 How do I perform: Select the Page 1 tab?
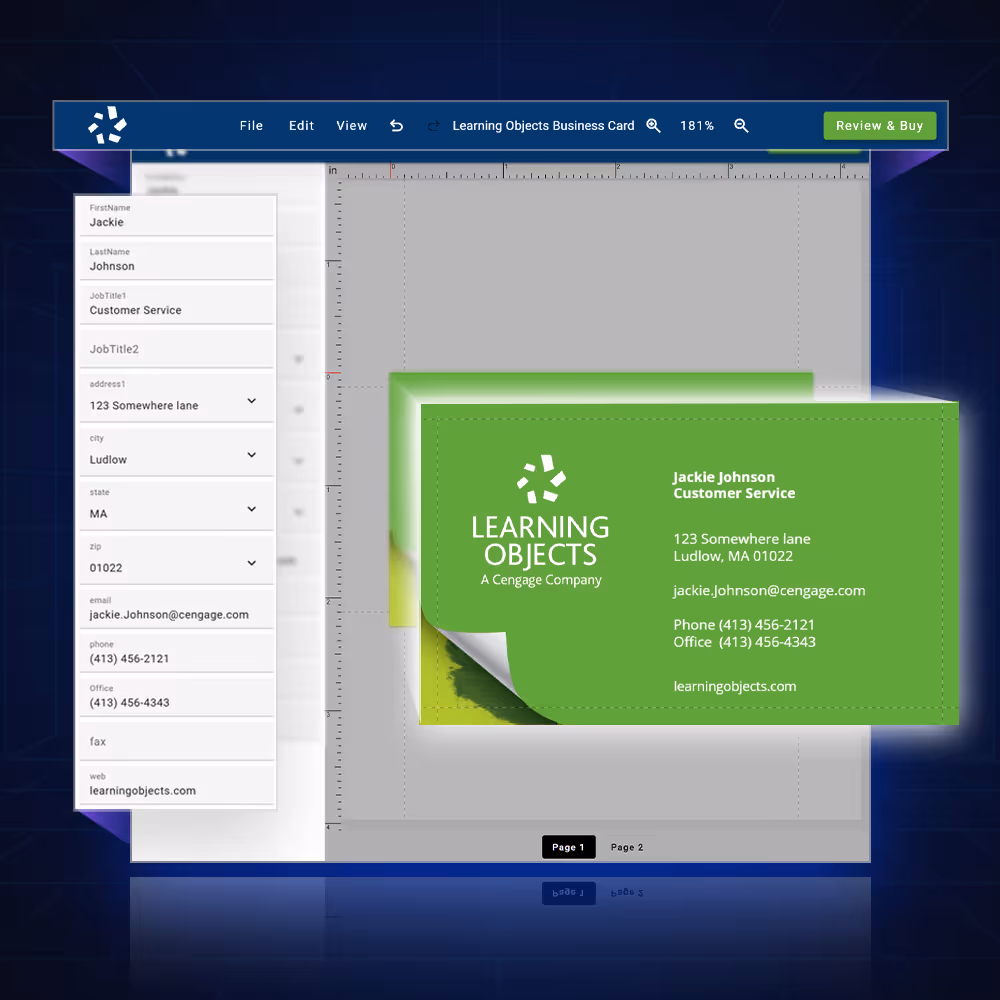pos(569,847)
